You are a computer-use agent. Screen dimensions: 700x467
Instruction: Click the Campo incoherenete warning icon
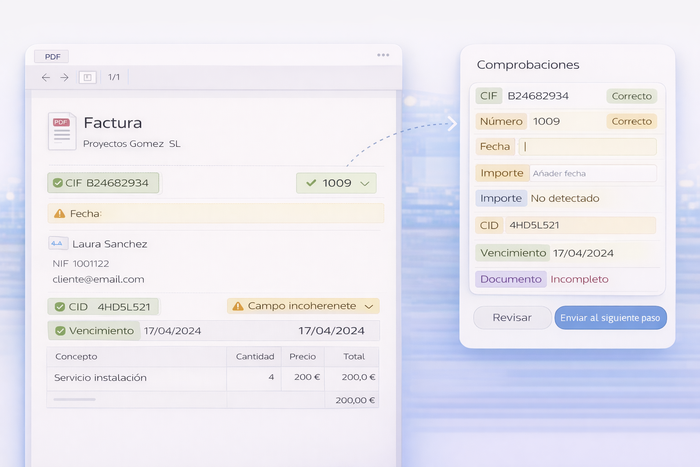238,306
